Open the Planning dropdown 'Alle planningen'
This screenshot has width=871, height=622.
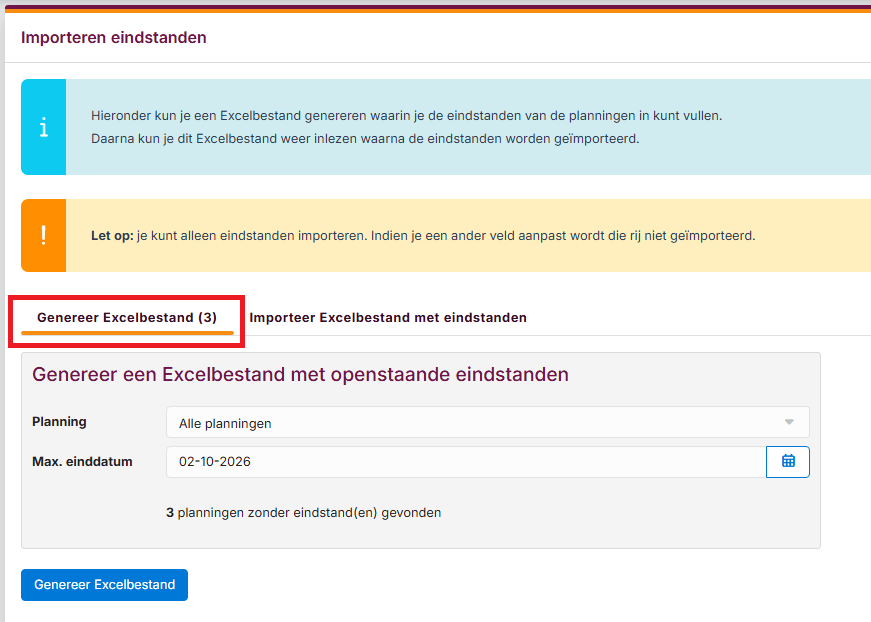point(488,423)
